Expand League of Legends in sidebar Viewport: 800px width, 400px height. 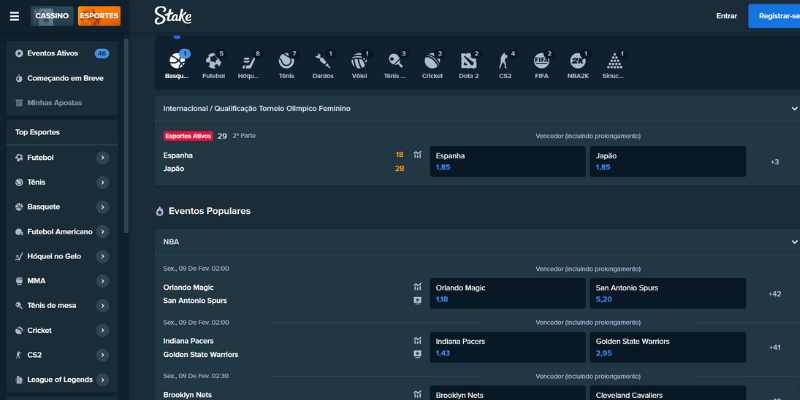click(x=103, y=380)
